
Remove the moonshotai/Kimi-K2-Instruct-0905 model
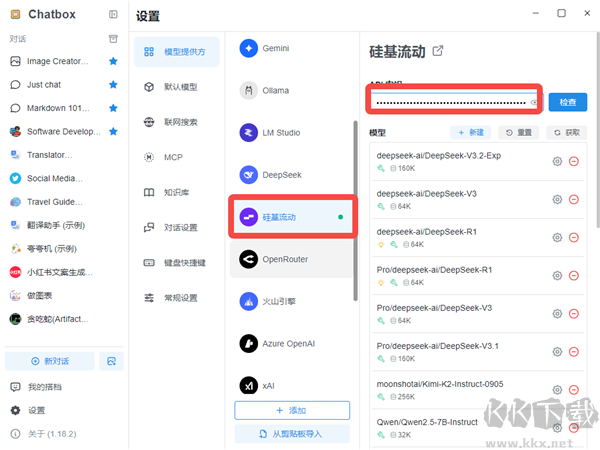(574, 390)
